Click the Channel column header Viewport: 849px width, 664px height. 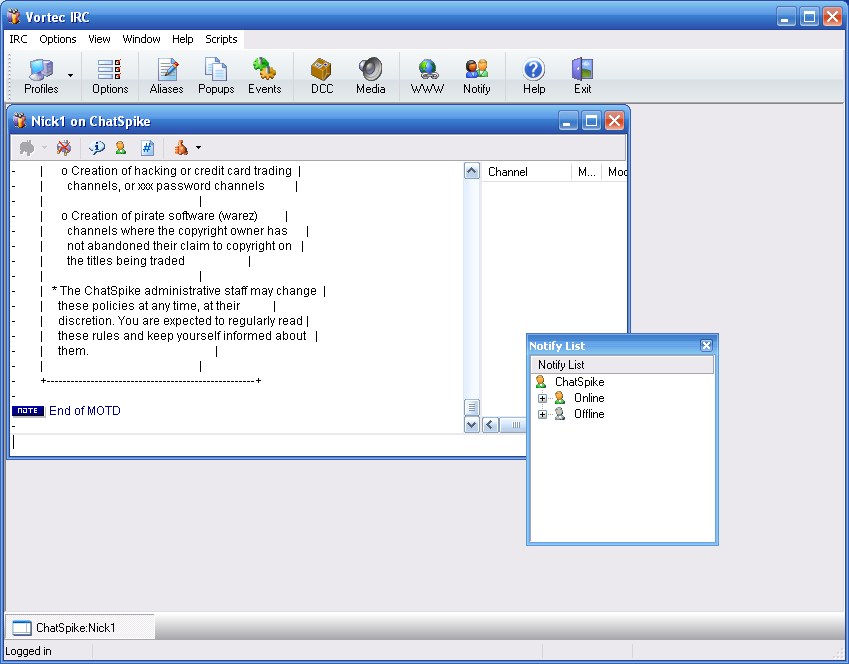coord(526,172)
